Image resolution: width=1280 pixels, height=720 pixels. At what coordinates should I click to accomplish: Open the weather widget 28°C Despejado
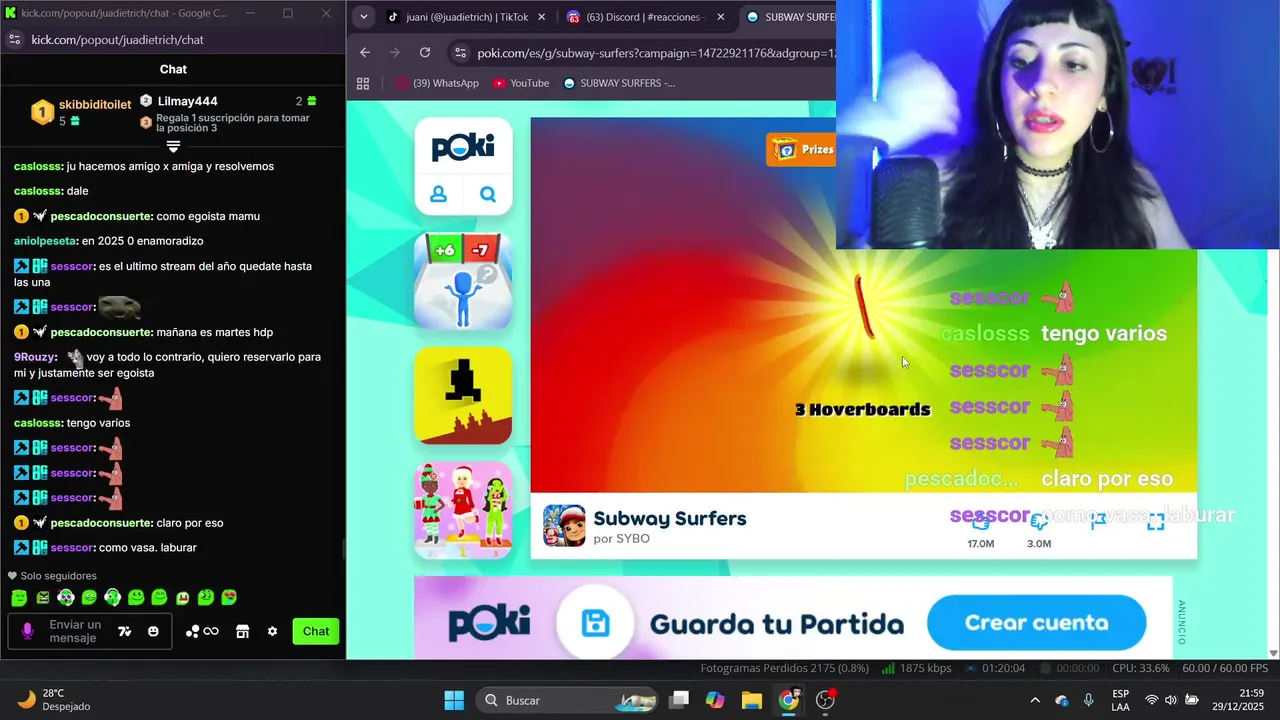55,700
